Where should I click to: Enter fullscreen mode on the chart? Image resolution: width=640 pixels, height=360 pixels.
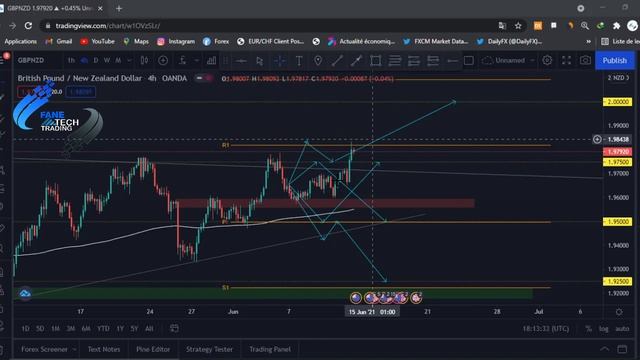[x=566, y=60]
